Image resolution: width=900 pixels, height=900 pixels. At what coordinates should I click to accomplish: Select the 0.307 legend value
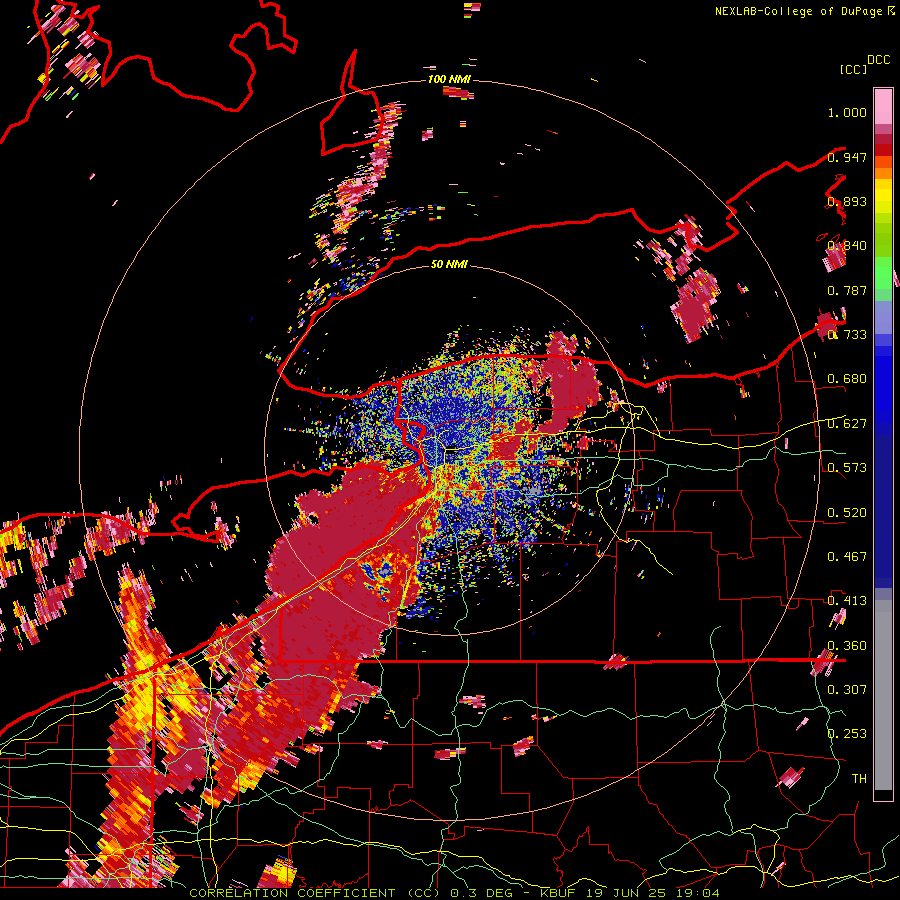847,689
